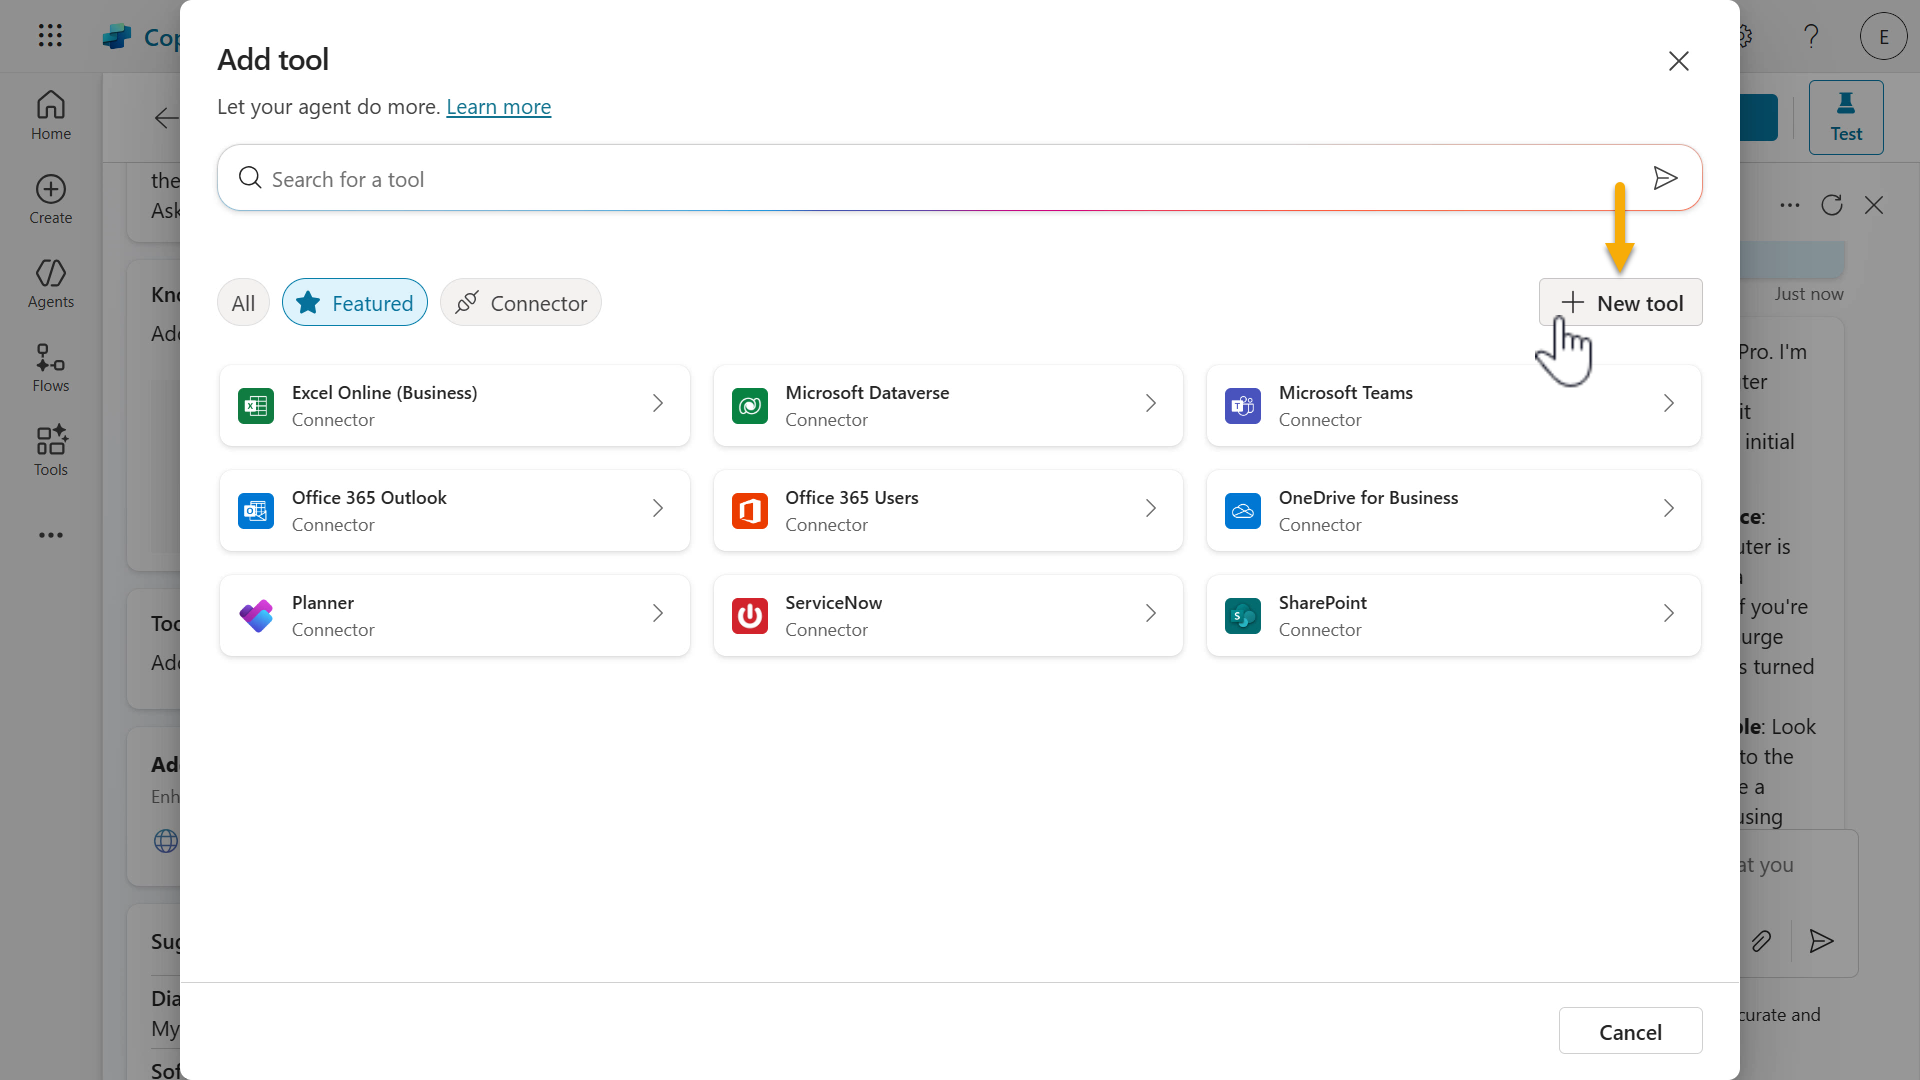Open Create in the left sidebar
Screen dimensions: 1920x1080
[51, 200]
